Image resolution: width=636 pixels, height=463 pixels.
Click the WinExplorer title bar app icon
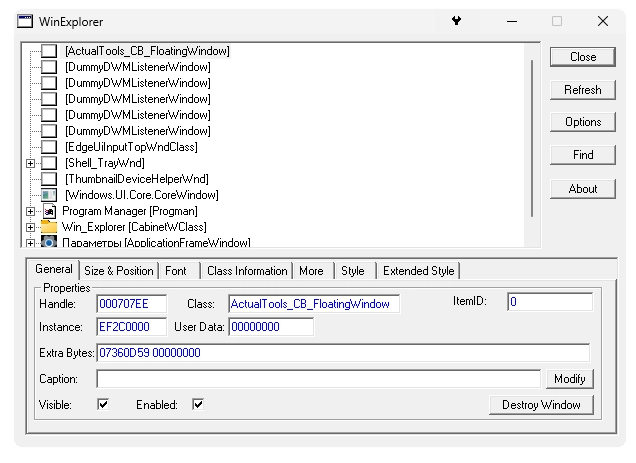coord(25,21)
